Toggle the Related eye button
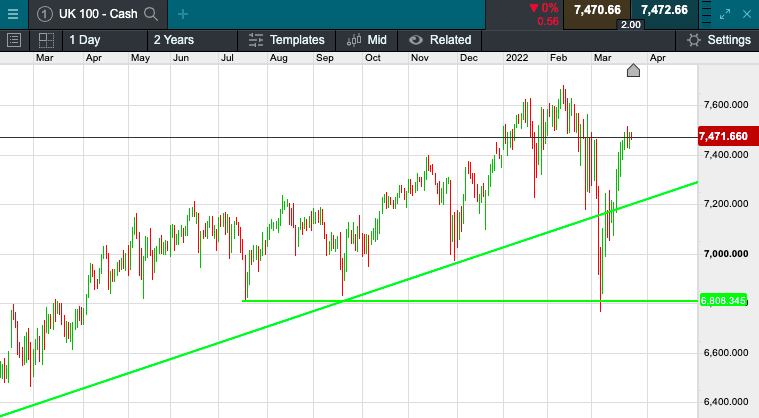The image size is (759, 418). point(440,40)
